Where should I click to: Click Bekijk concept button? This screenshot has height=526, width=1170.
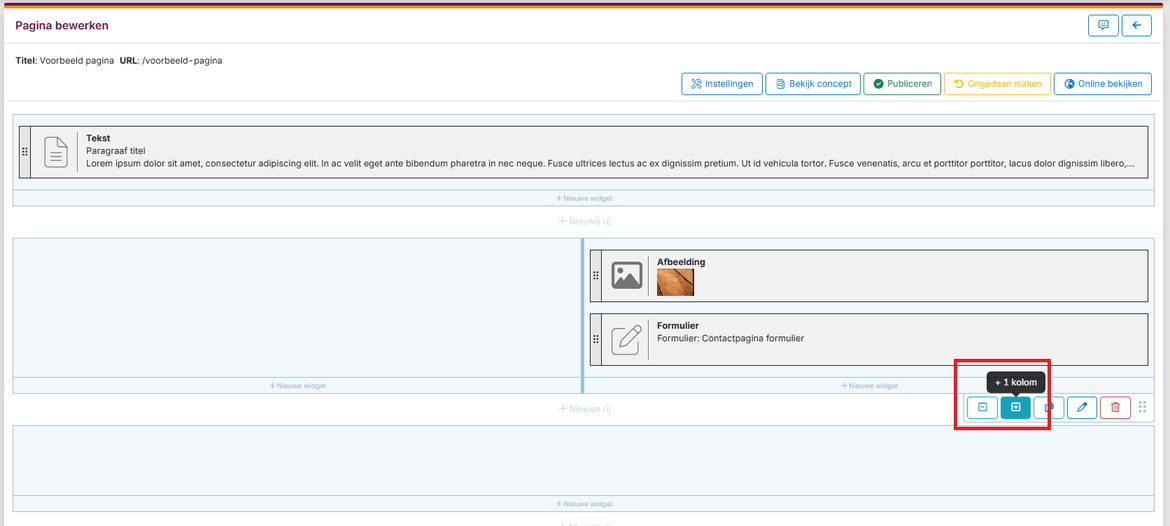pyautogui.click(x=812, y=84)
